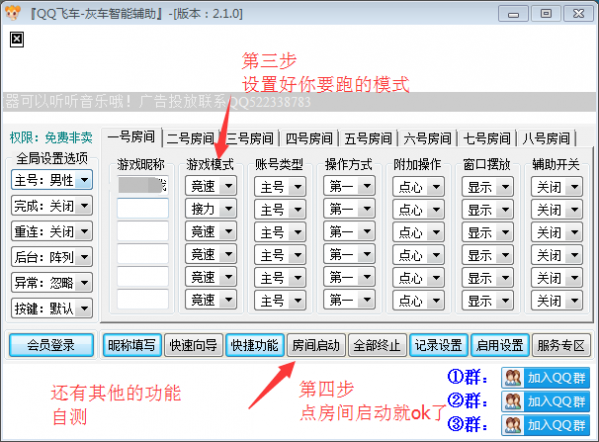599x442 pixels.
Task: Click the third 游戏昵称 input field
Action: pos(142,232)
